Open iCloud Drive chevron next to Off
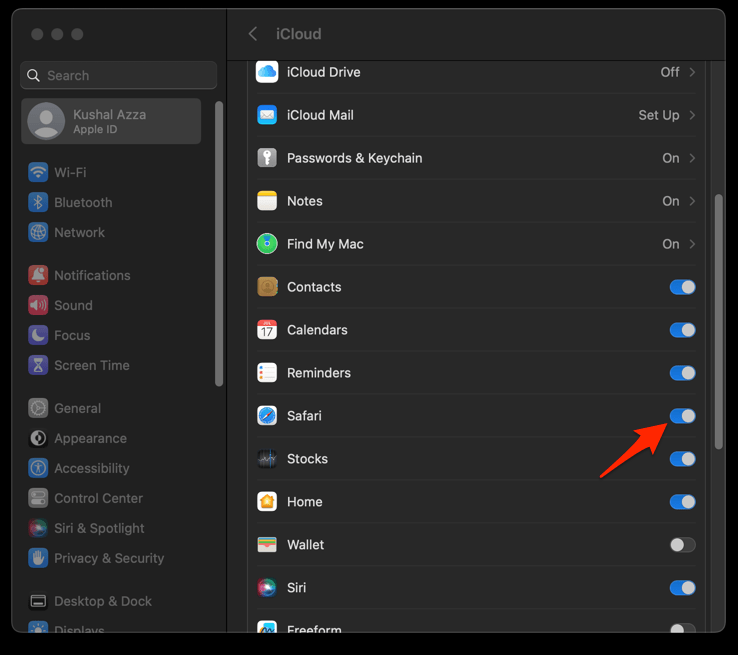This screenshot has height=655, width=738. 692,72
